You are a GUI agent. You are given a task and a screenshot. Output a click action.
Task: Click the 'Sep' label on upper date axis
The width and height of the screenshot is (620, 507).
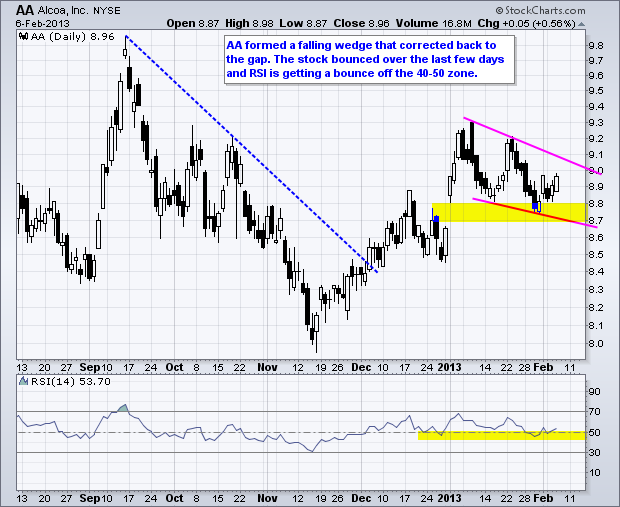point(89,367)
